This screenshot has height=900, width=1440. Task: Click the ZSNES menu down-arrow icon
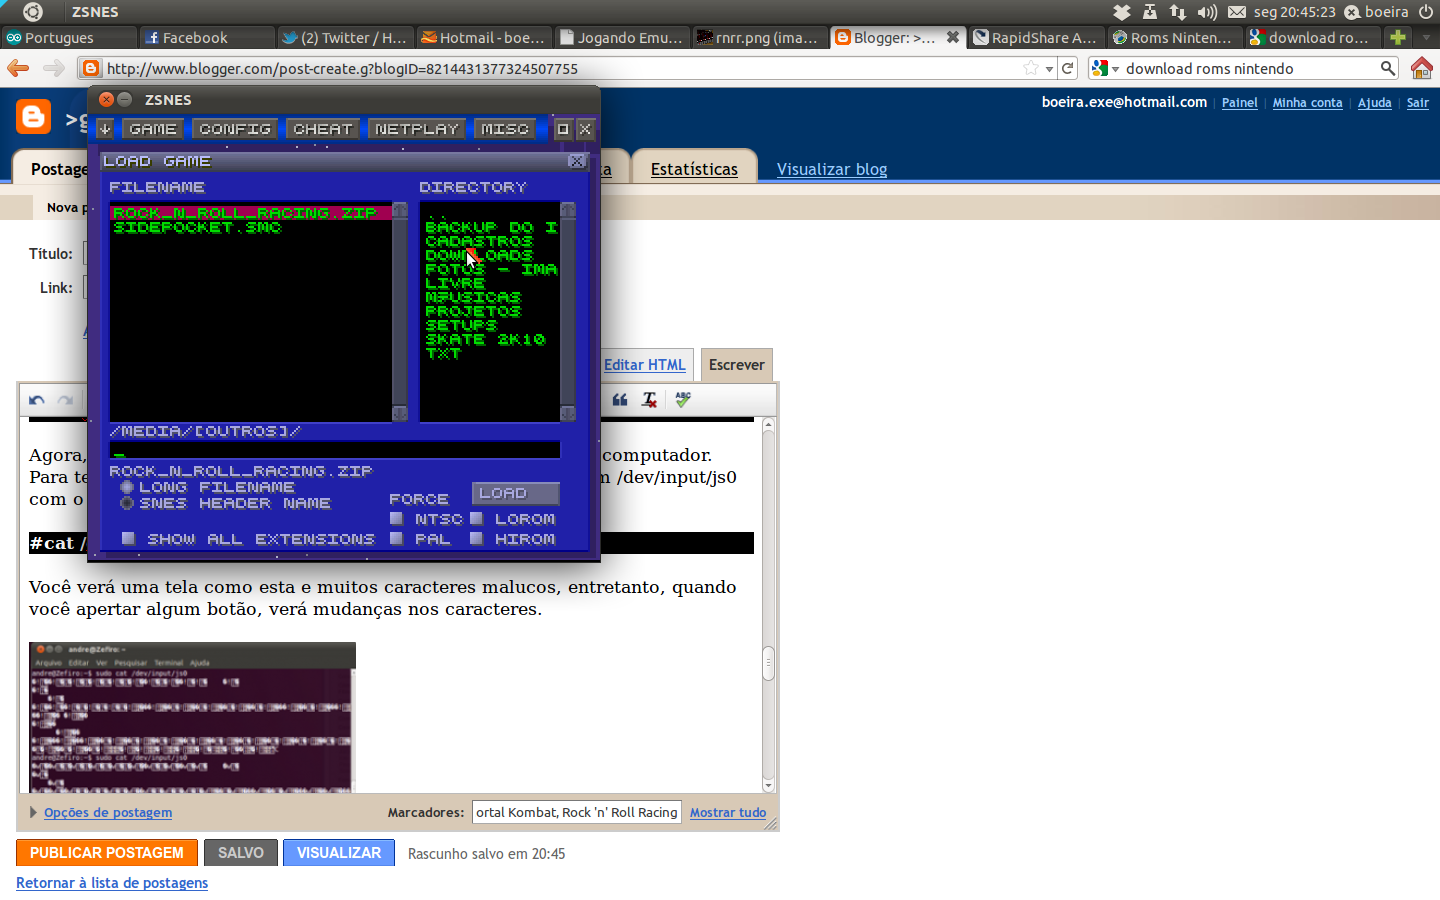click(x=105, y=129)
